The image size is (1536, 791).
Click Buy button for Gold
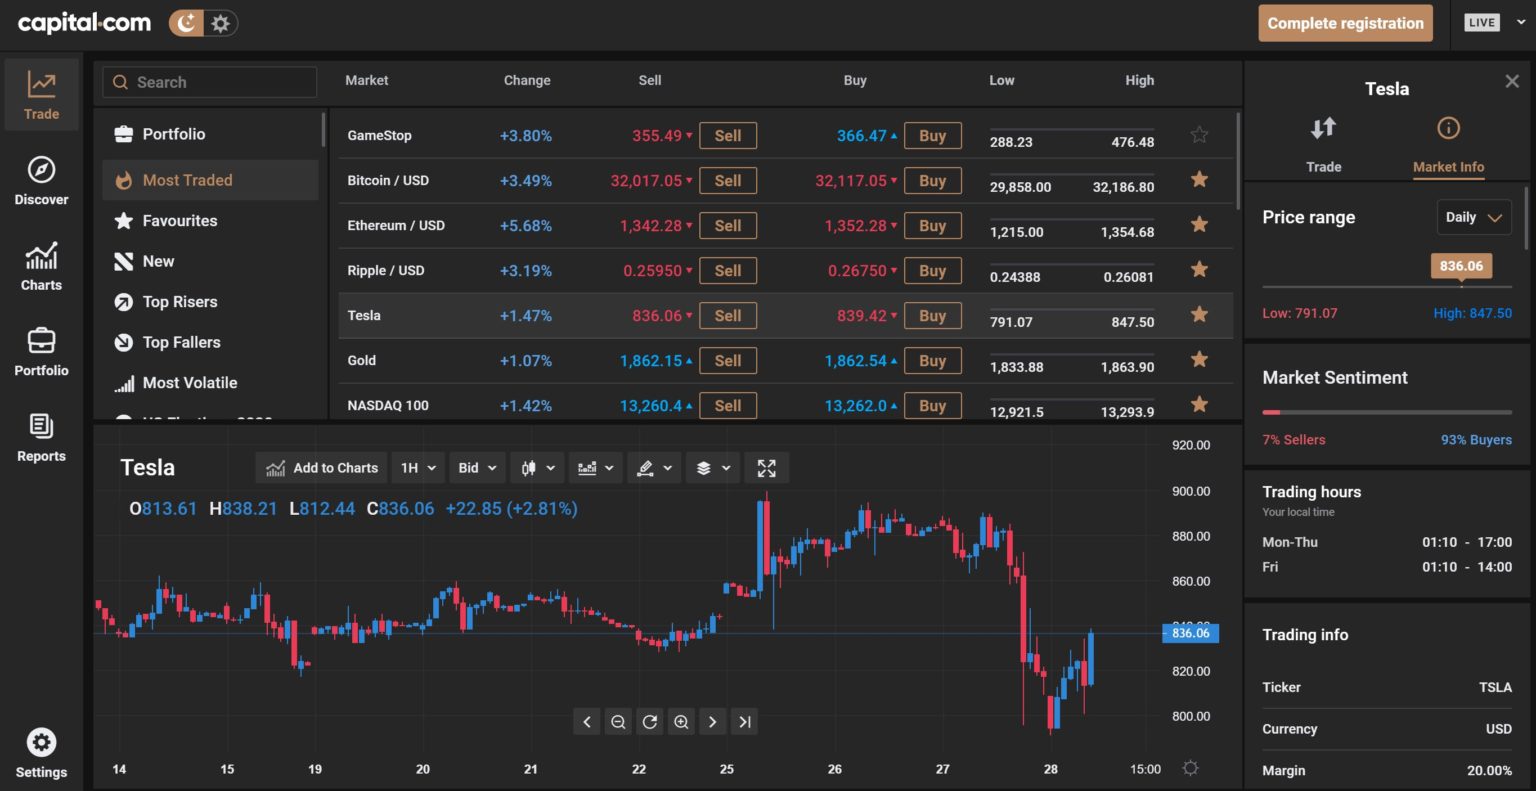[932, 361]
